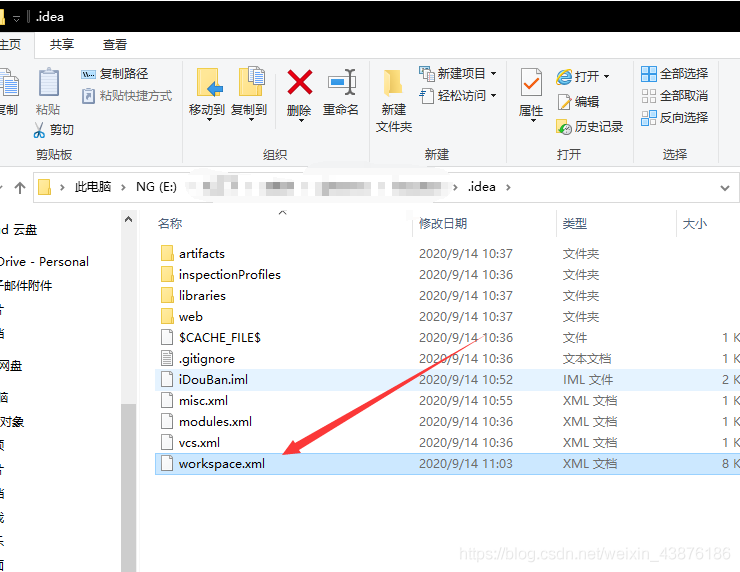Expand the Delete options arrow
The image size is (740, 572).
(x=301, y=121)
